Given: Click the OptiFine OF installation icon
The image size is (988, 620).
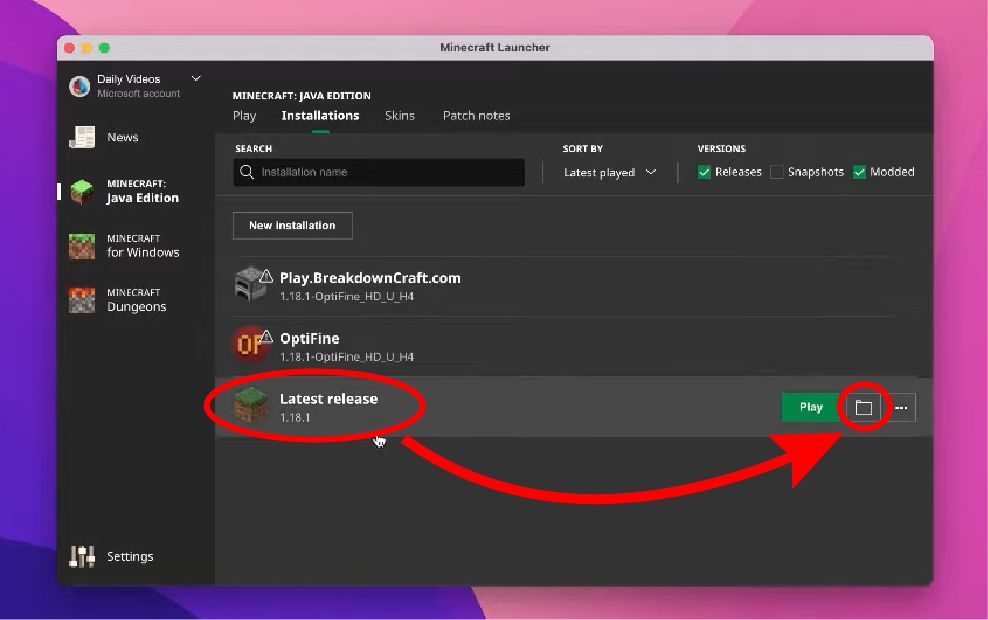Looking at the screenshot, I should click(x=250, y=345).
